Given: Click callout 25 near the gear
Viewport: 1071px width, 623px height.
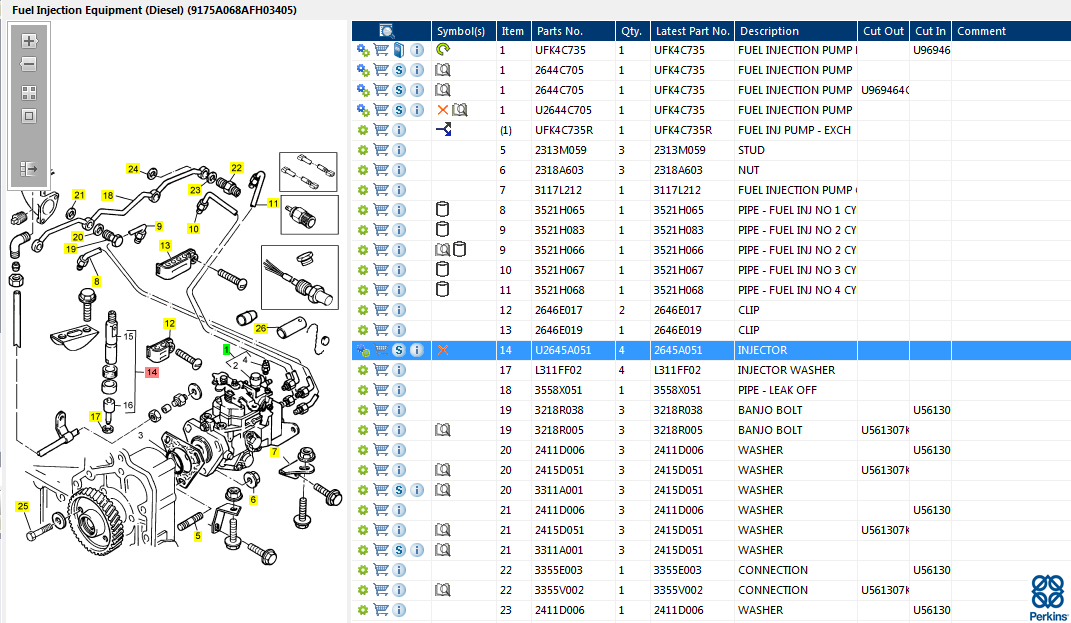Looking at the screenshot, I should [23, 506].
